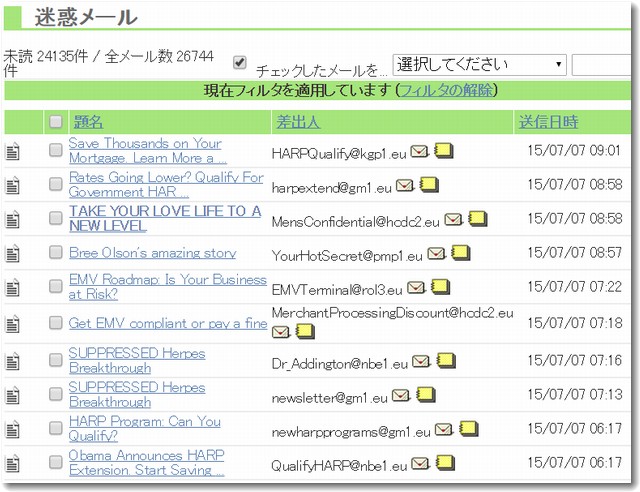Click yellow notepad icon next to MensConfidential@hodc2.eu
The height and width of the screenshot is (492, 640).
coord(478,218)
